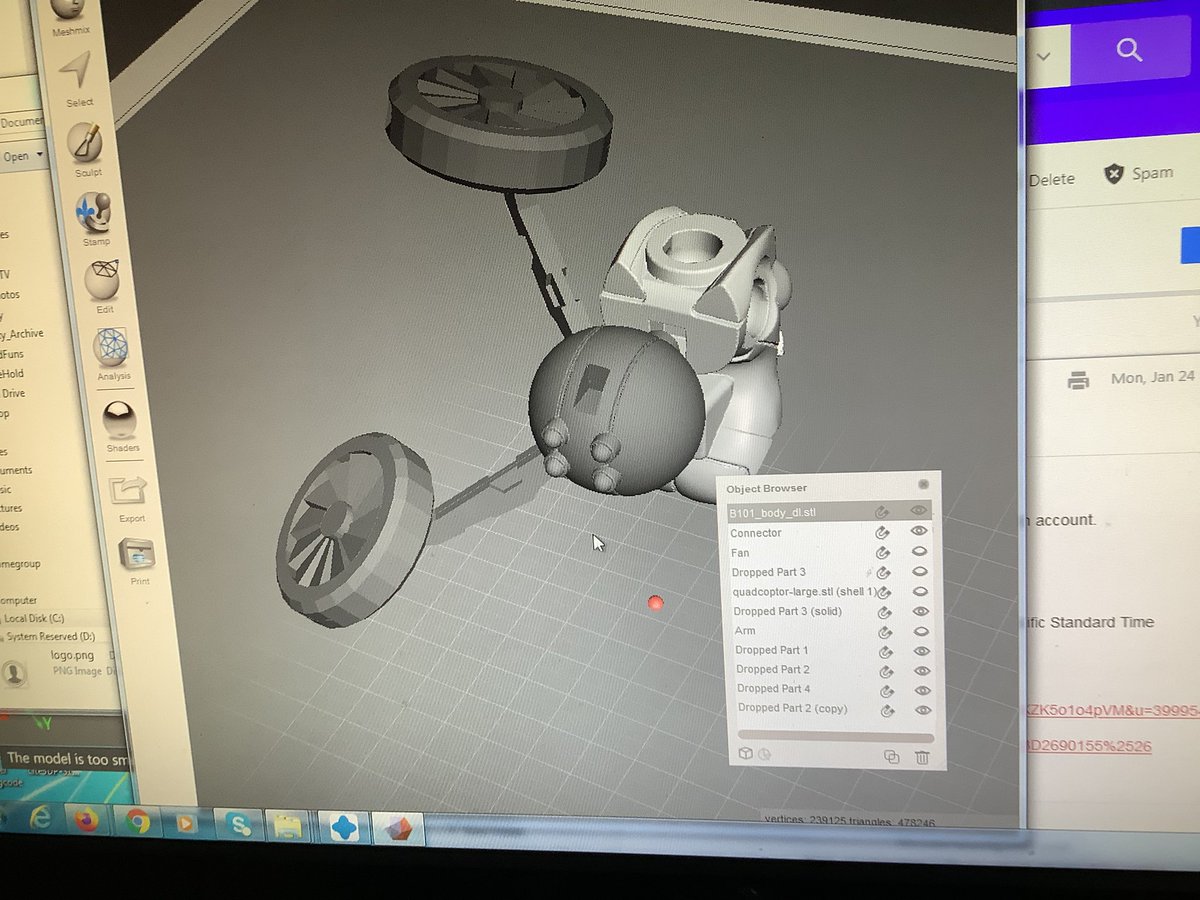Click the cube icon in Object Browser footer

click(x=745, y=754)
